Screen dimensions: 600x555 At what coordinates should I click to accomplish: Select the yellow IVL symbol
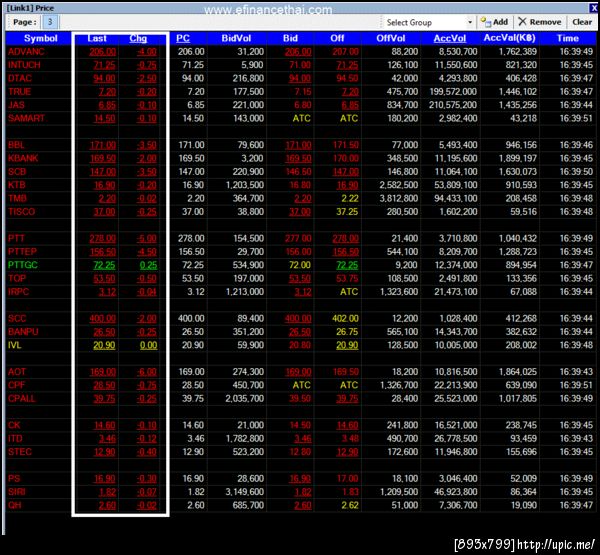point(14,345)
